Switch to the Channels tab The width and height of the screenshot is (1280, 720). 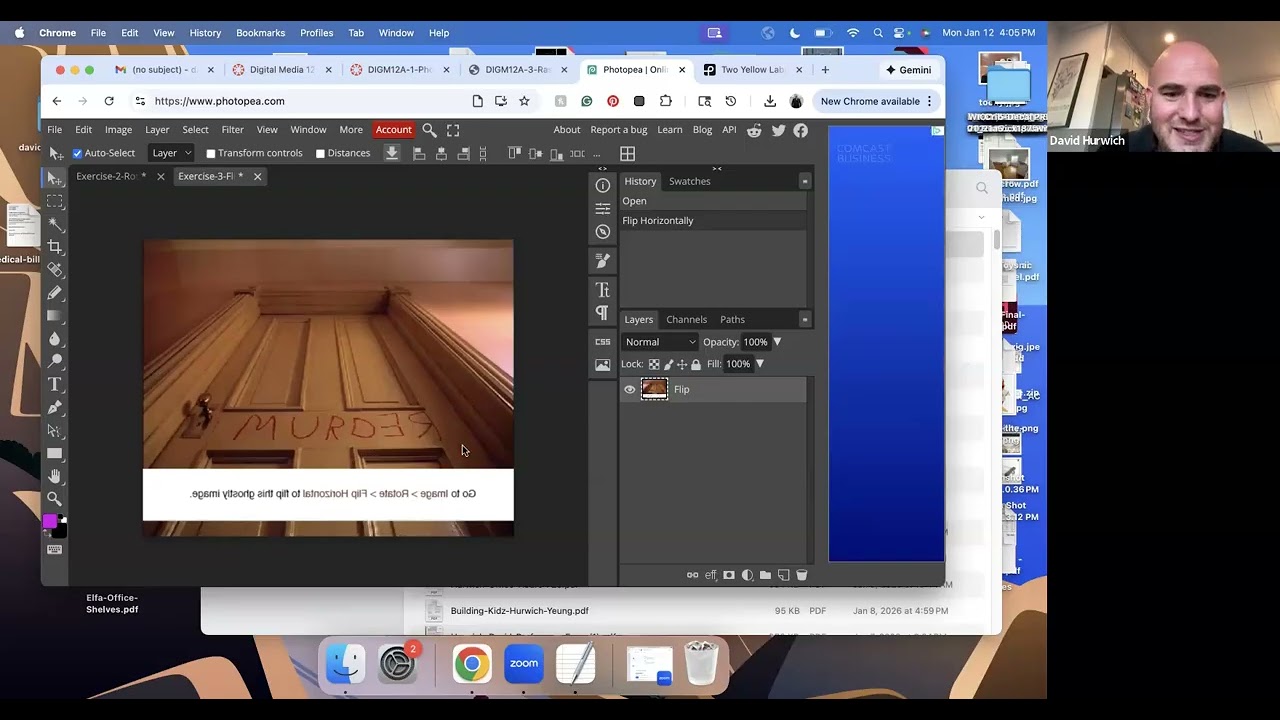[x=686, y=320]
